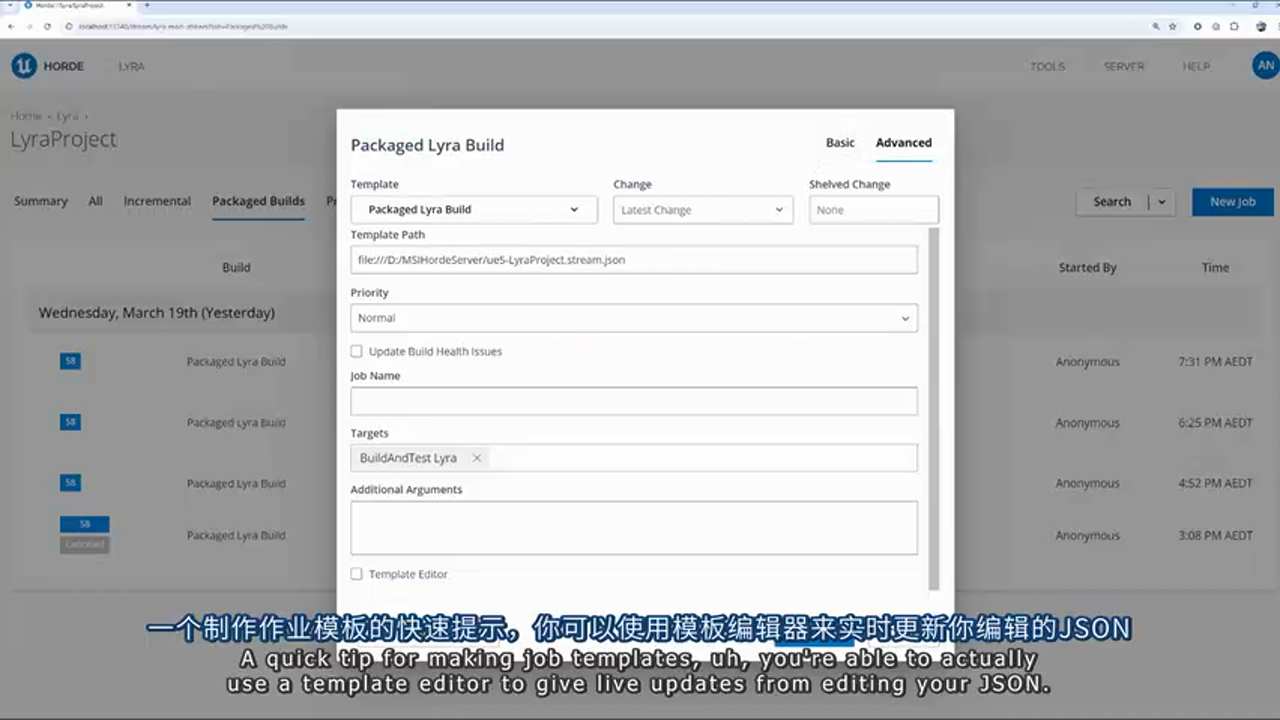Click the Horde Unreal Engine logo

click(x=23, y=66)
